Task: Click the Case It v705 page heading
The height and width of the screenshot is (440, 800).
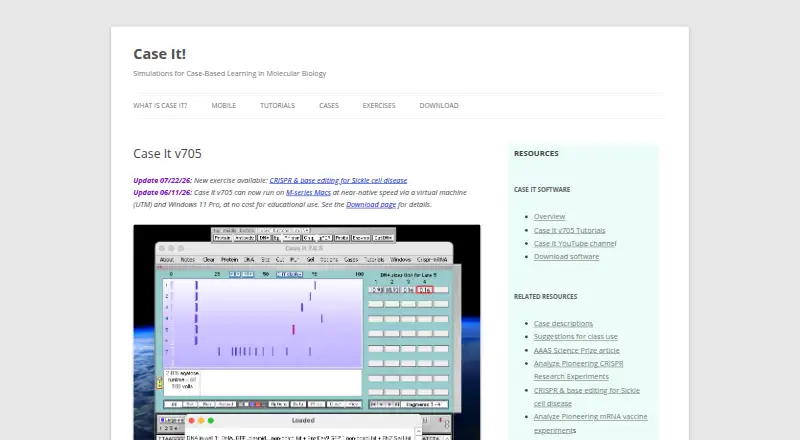Action: (x=167, y=154)
